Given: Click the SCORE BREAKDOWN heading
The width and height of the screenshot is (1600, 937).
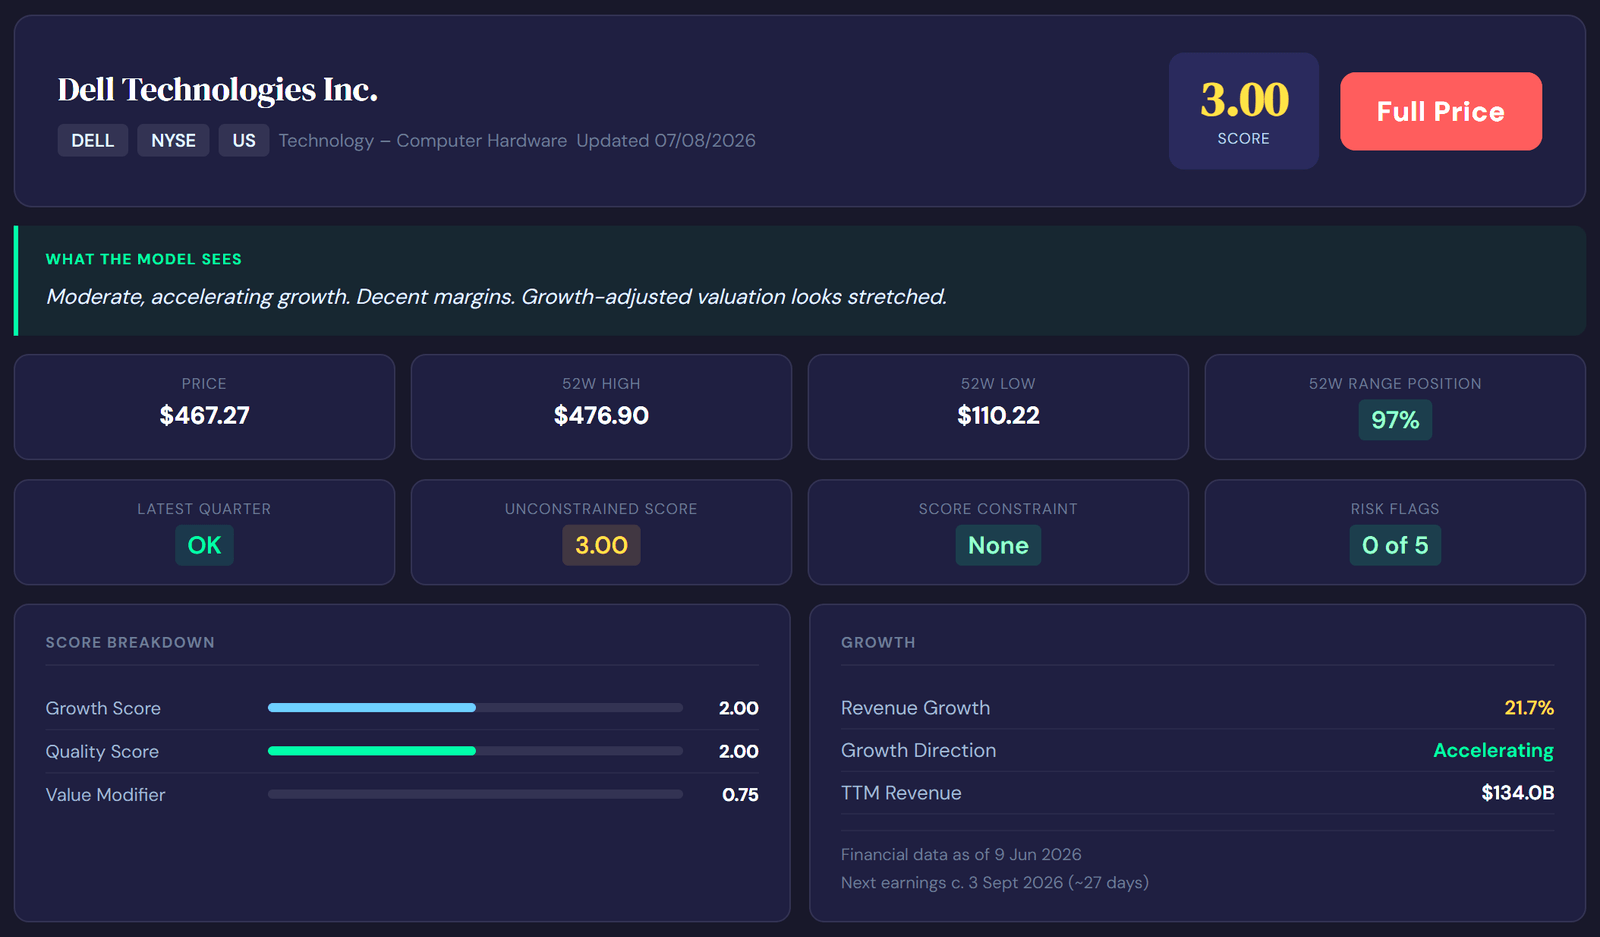Looking at the screenshot, I should tap(130, 643).
